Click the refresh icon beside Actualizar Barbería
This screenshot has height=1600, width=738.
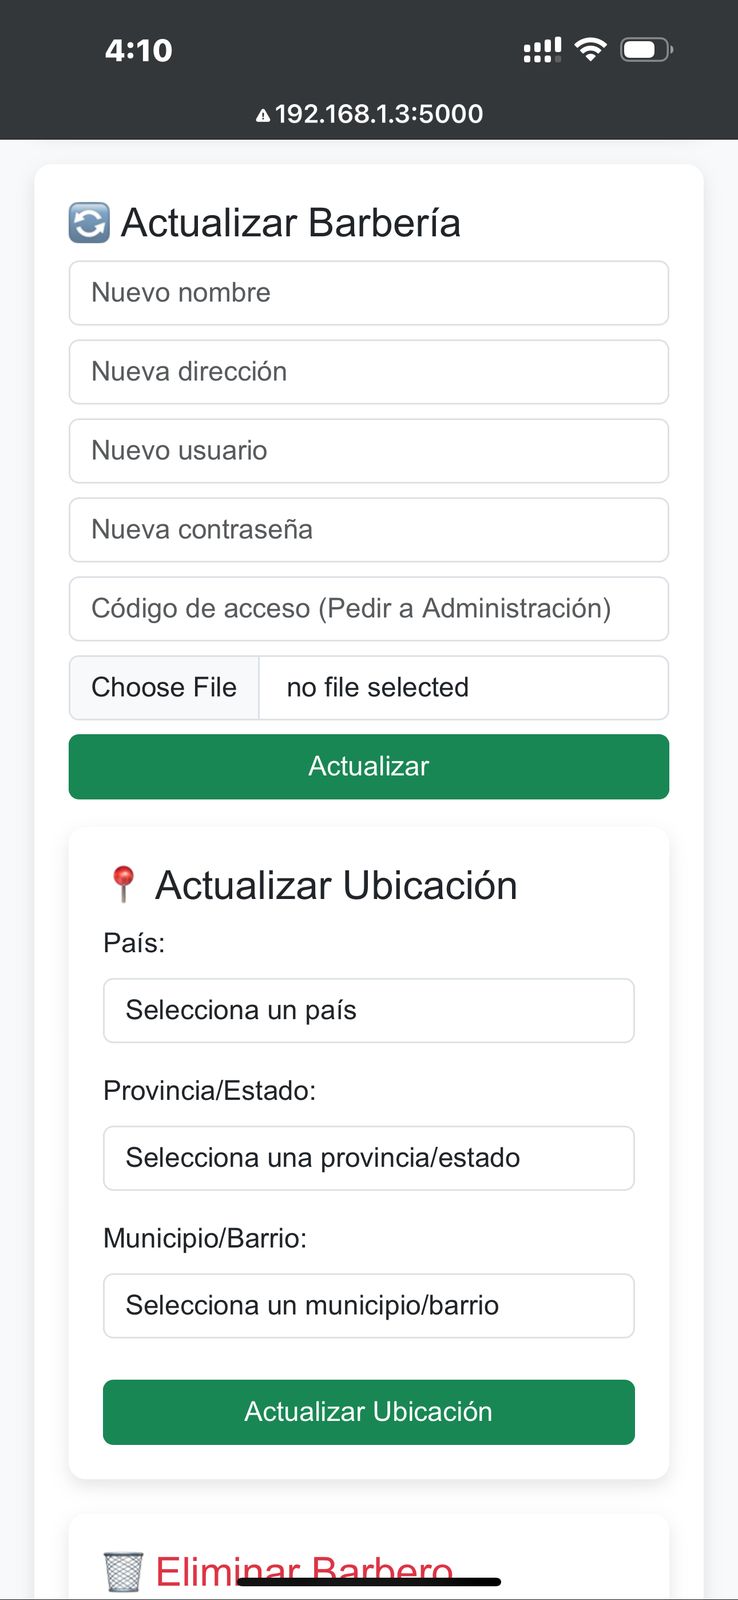[x=89, y=223]
